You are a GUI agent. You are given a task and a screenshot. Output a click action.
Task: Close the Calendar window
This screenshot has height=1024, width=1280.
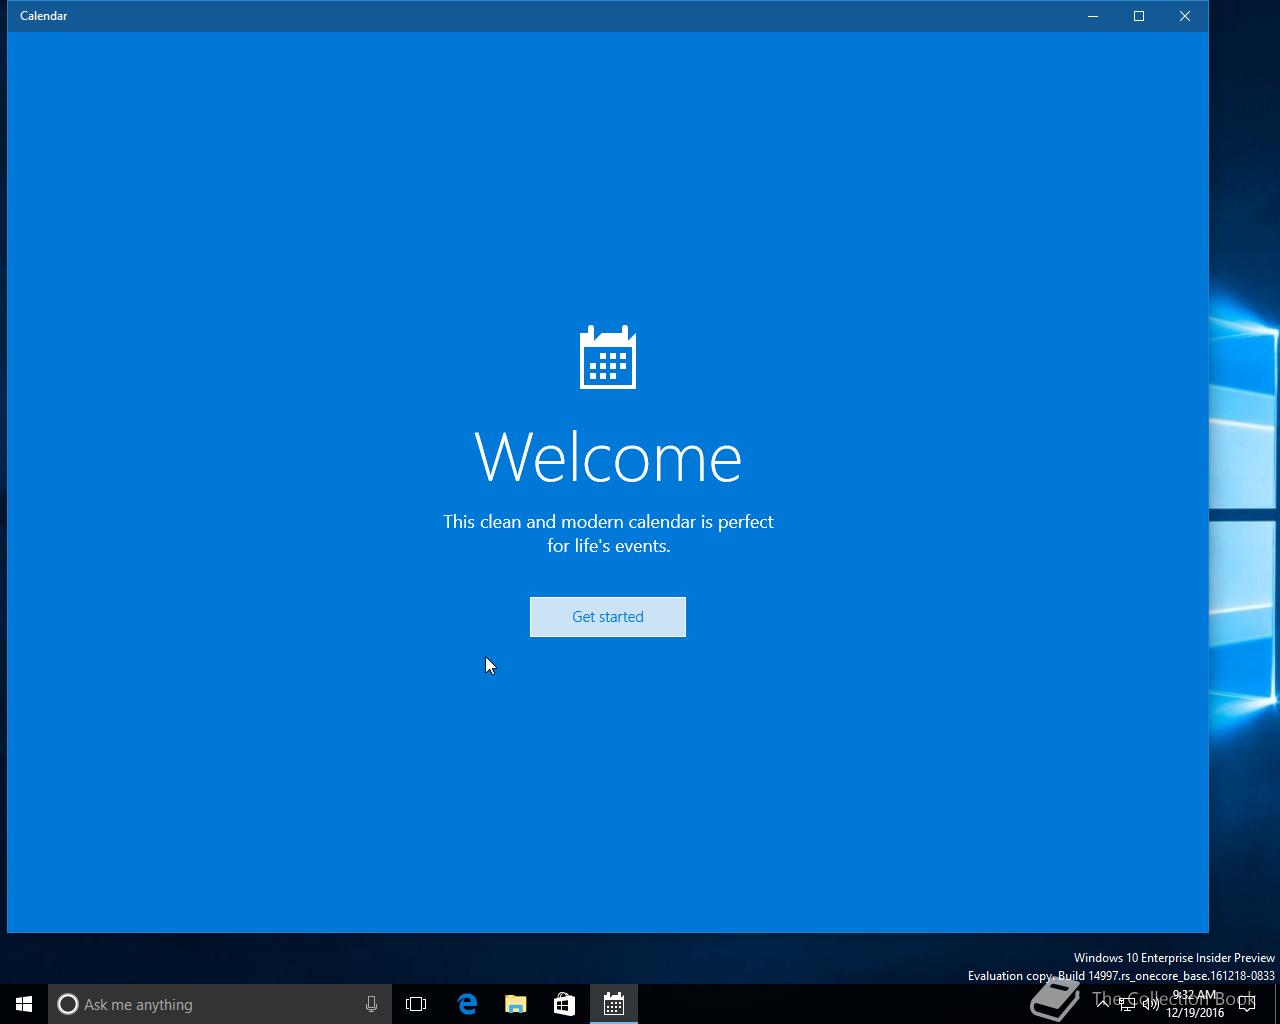1185,16
